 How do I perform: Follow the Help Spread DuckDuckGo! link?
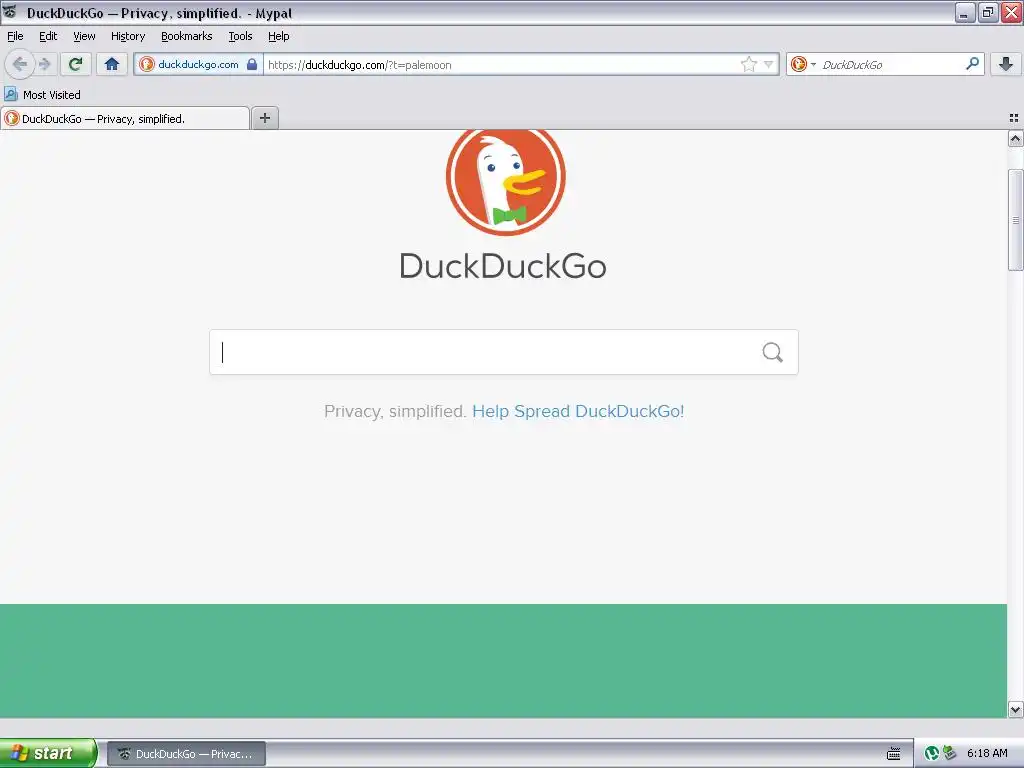(578, 411)
